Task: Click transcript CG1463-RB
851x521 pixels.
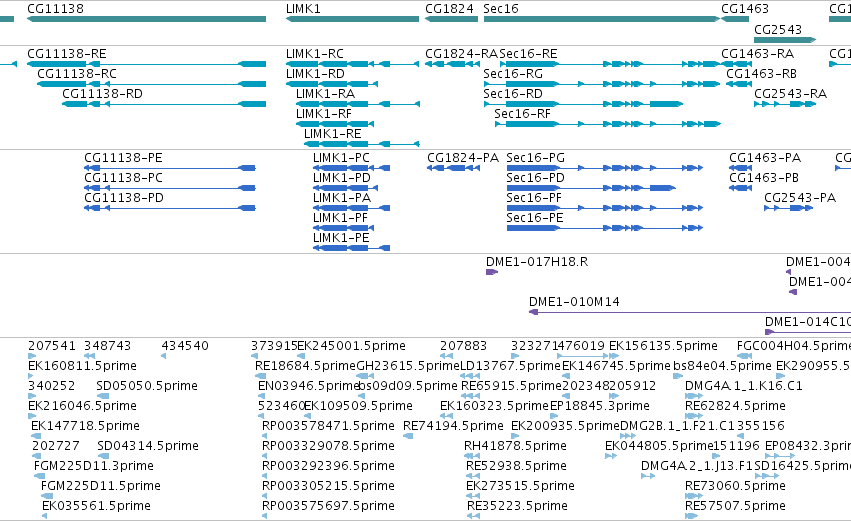Action: [x=761, y=74]
